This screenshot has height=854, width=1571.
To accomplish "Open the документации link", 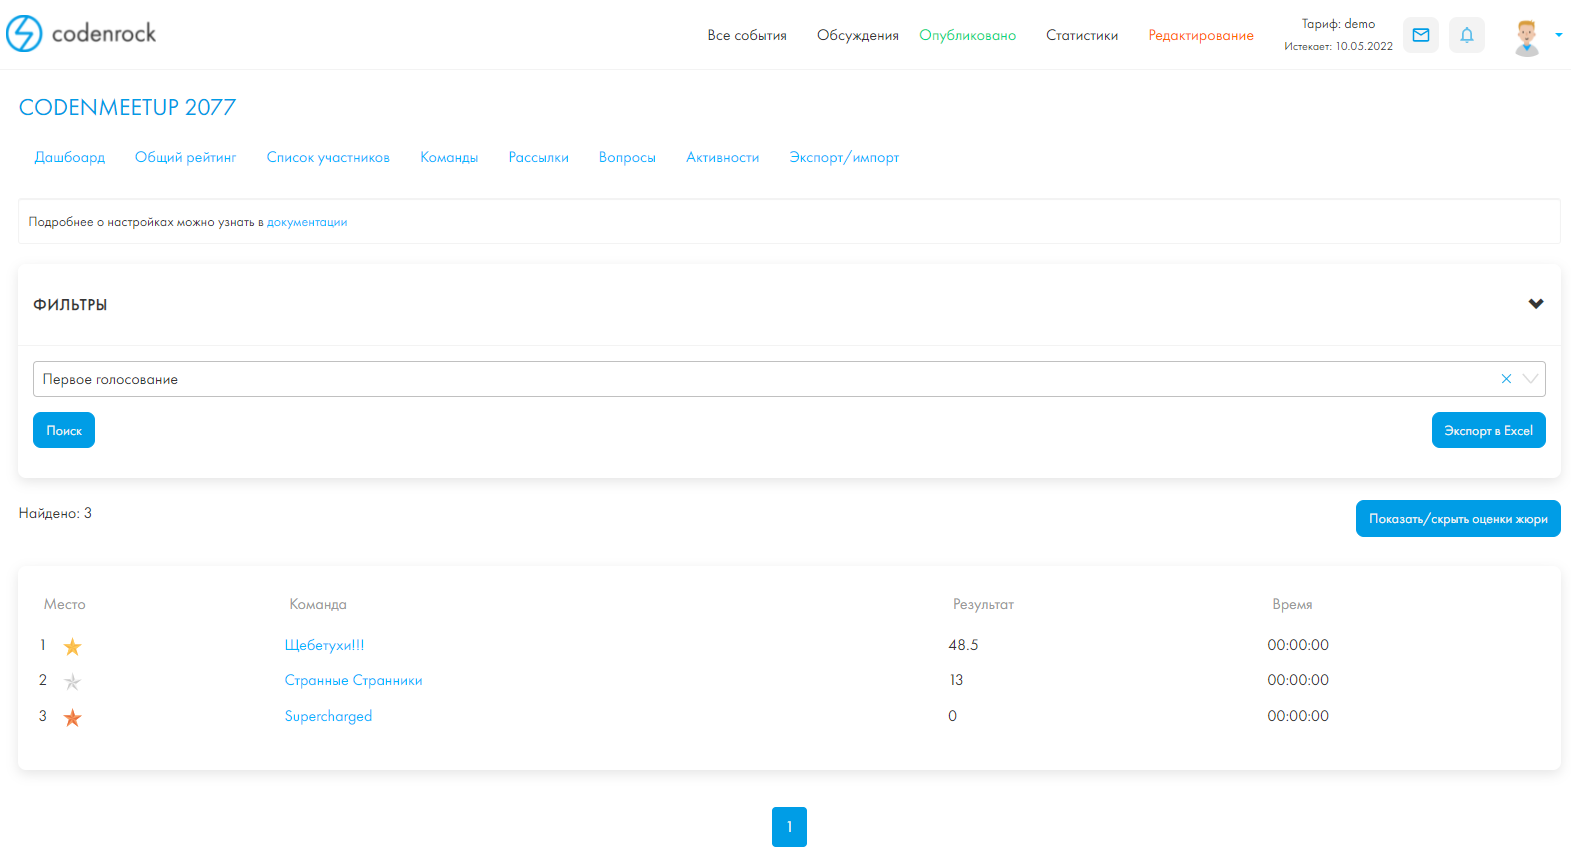I will tap(307, 222).
